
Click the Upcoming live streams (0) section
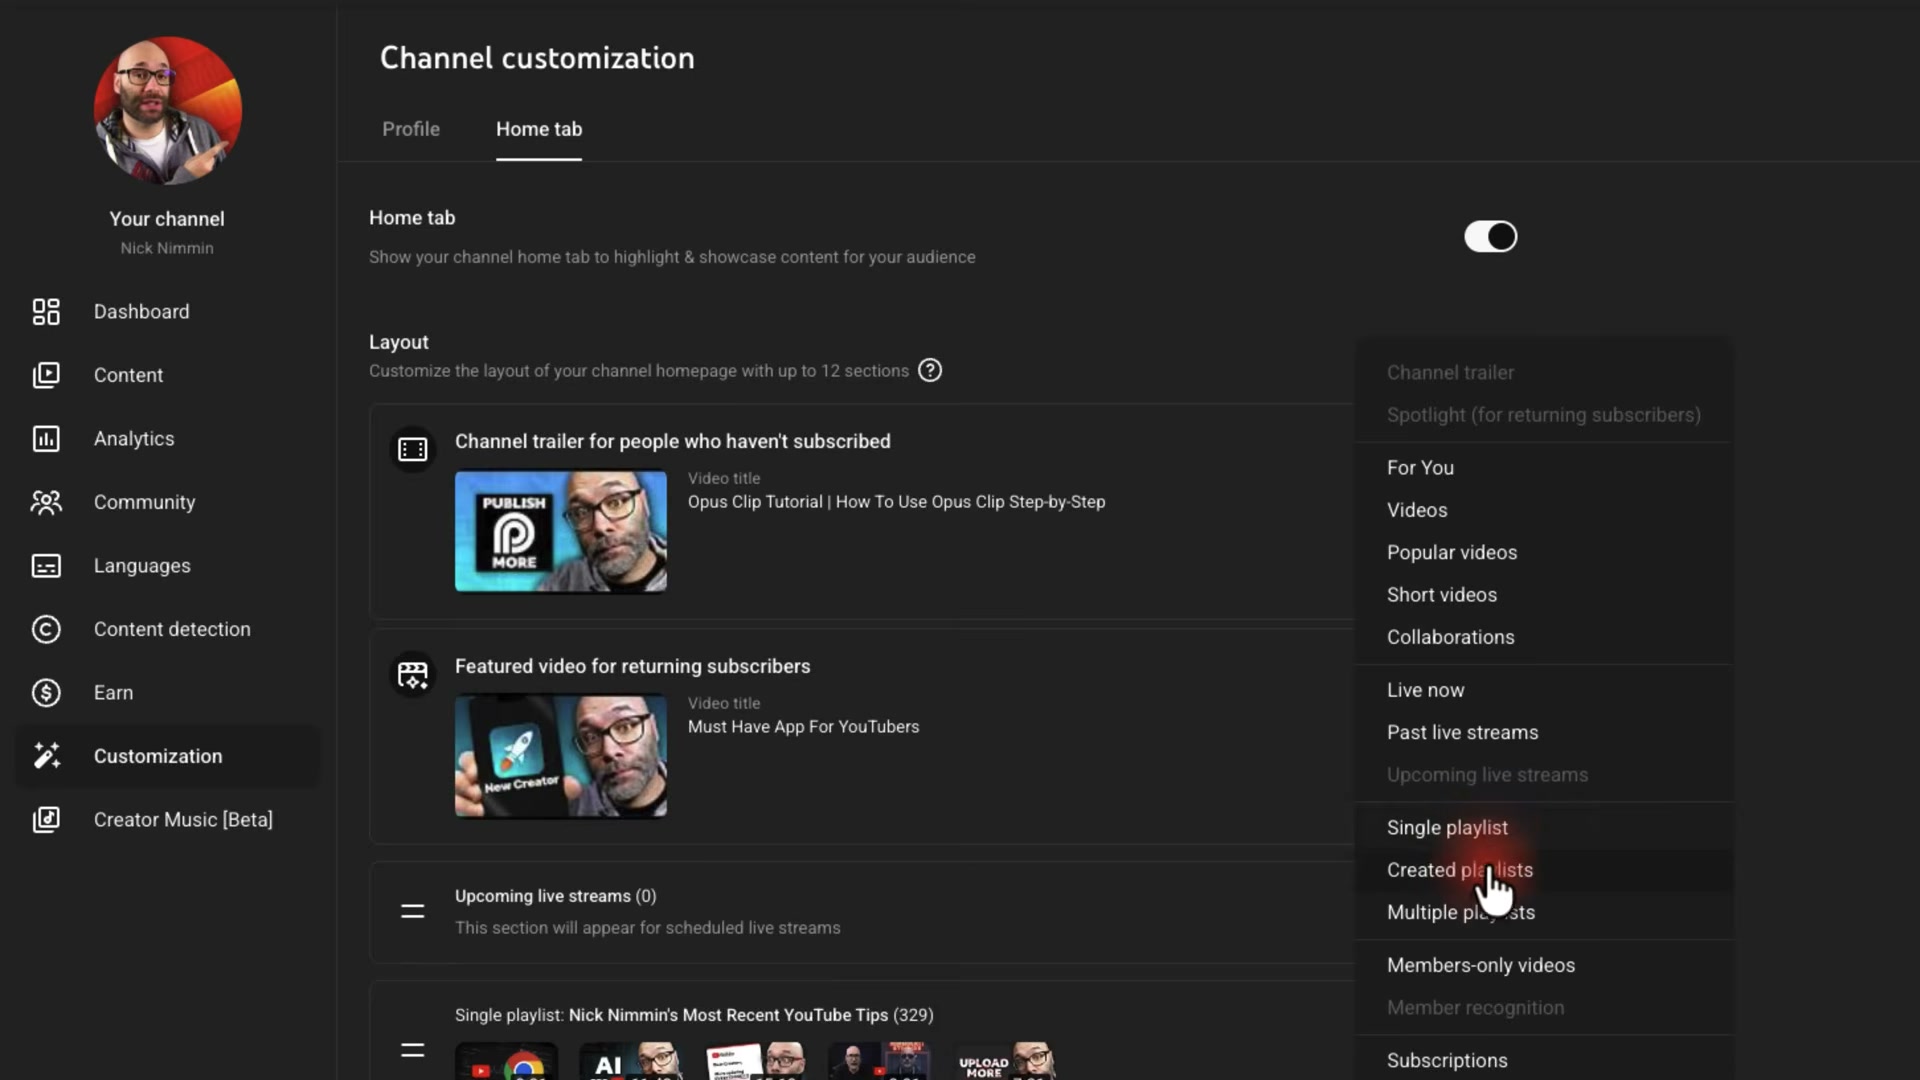[x=862, y=912]
